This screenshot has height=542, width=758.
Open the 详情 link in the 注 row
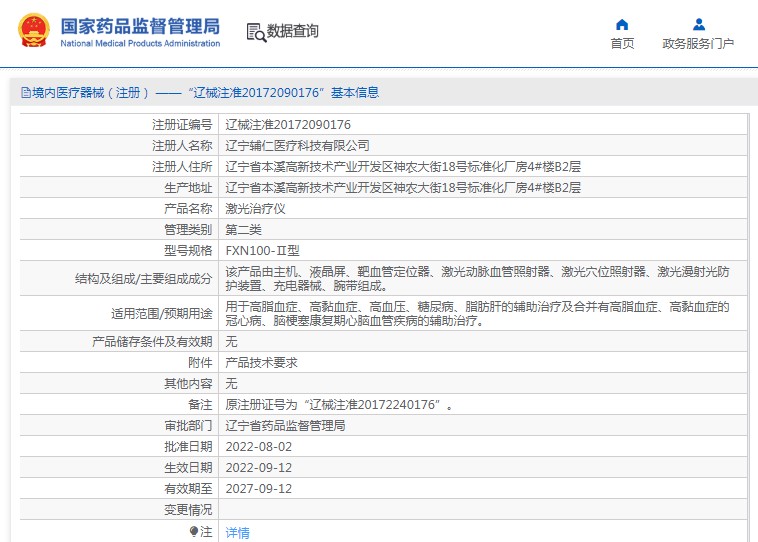click(237, 532)
